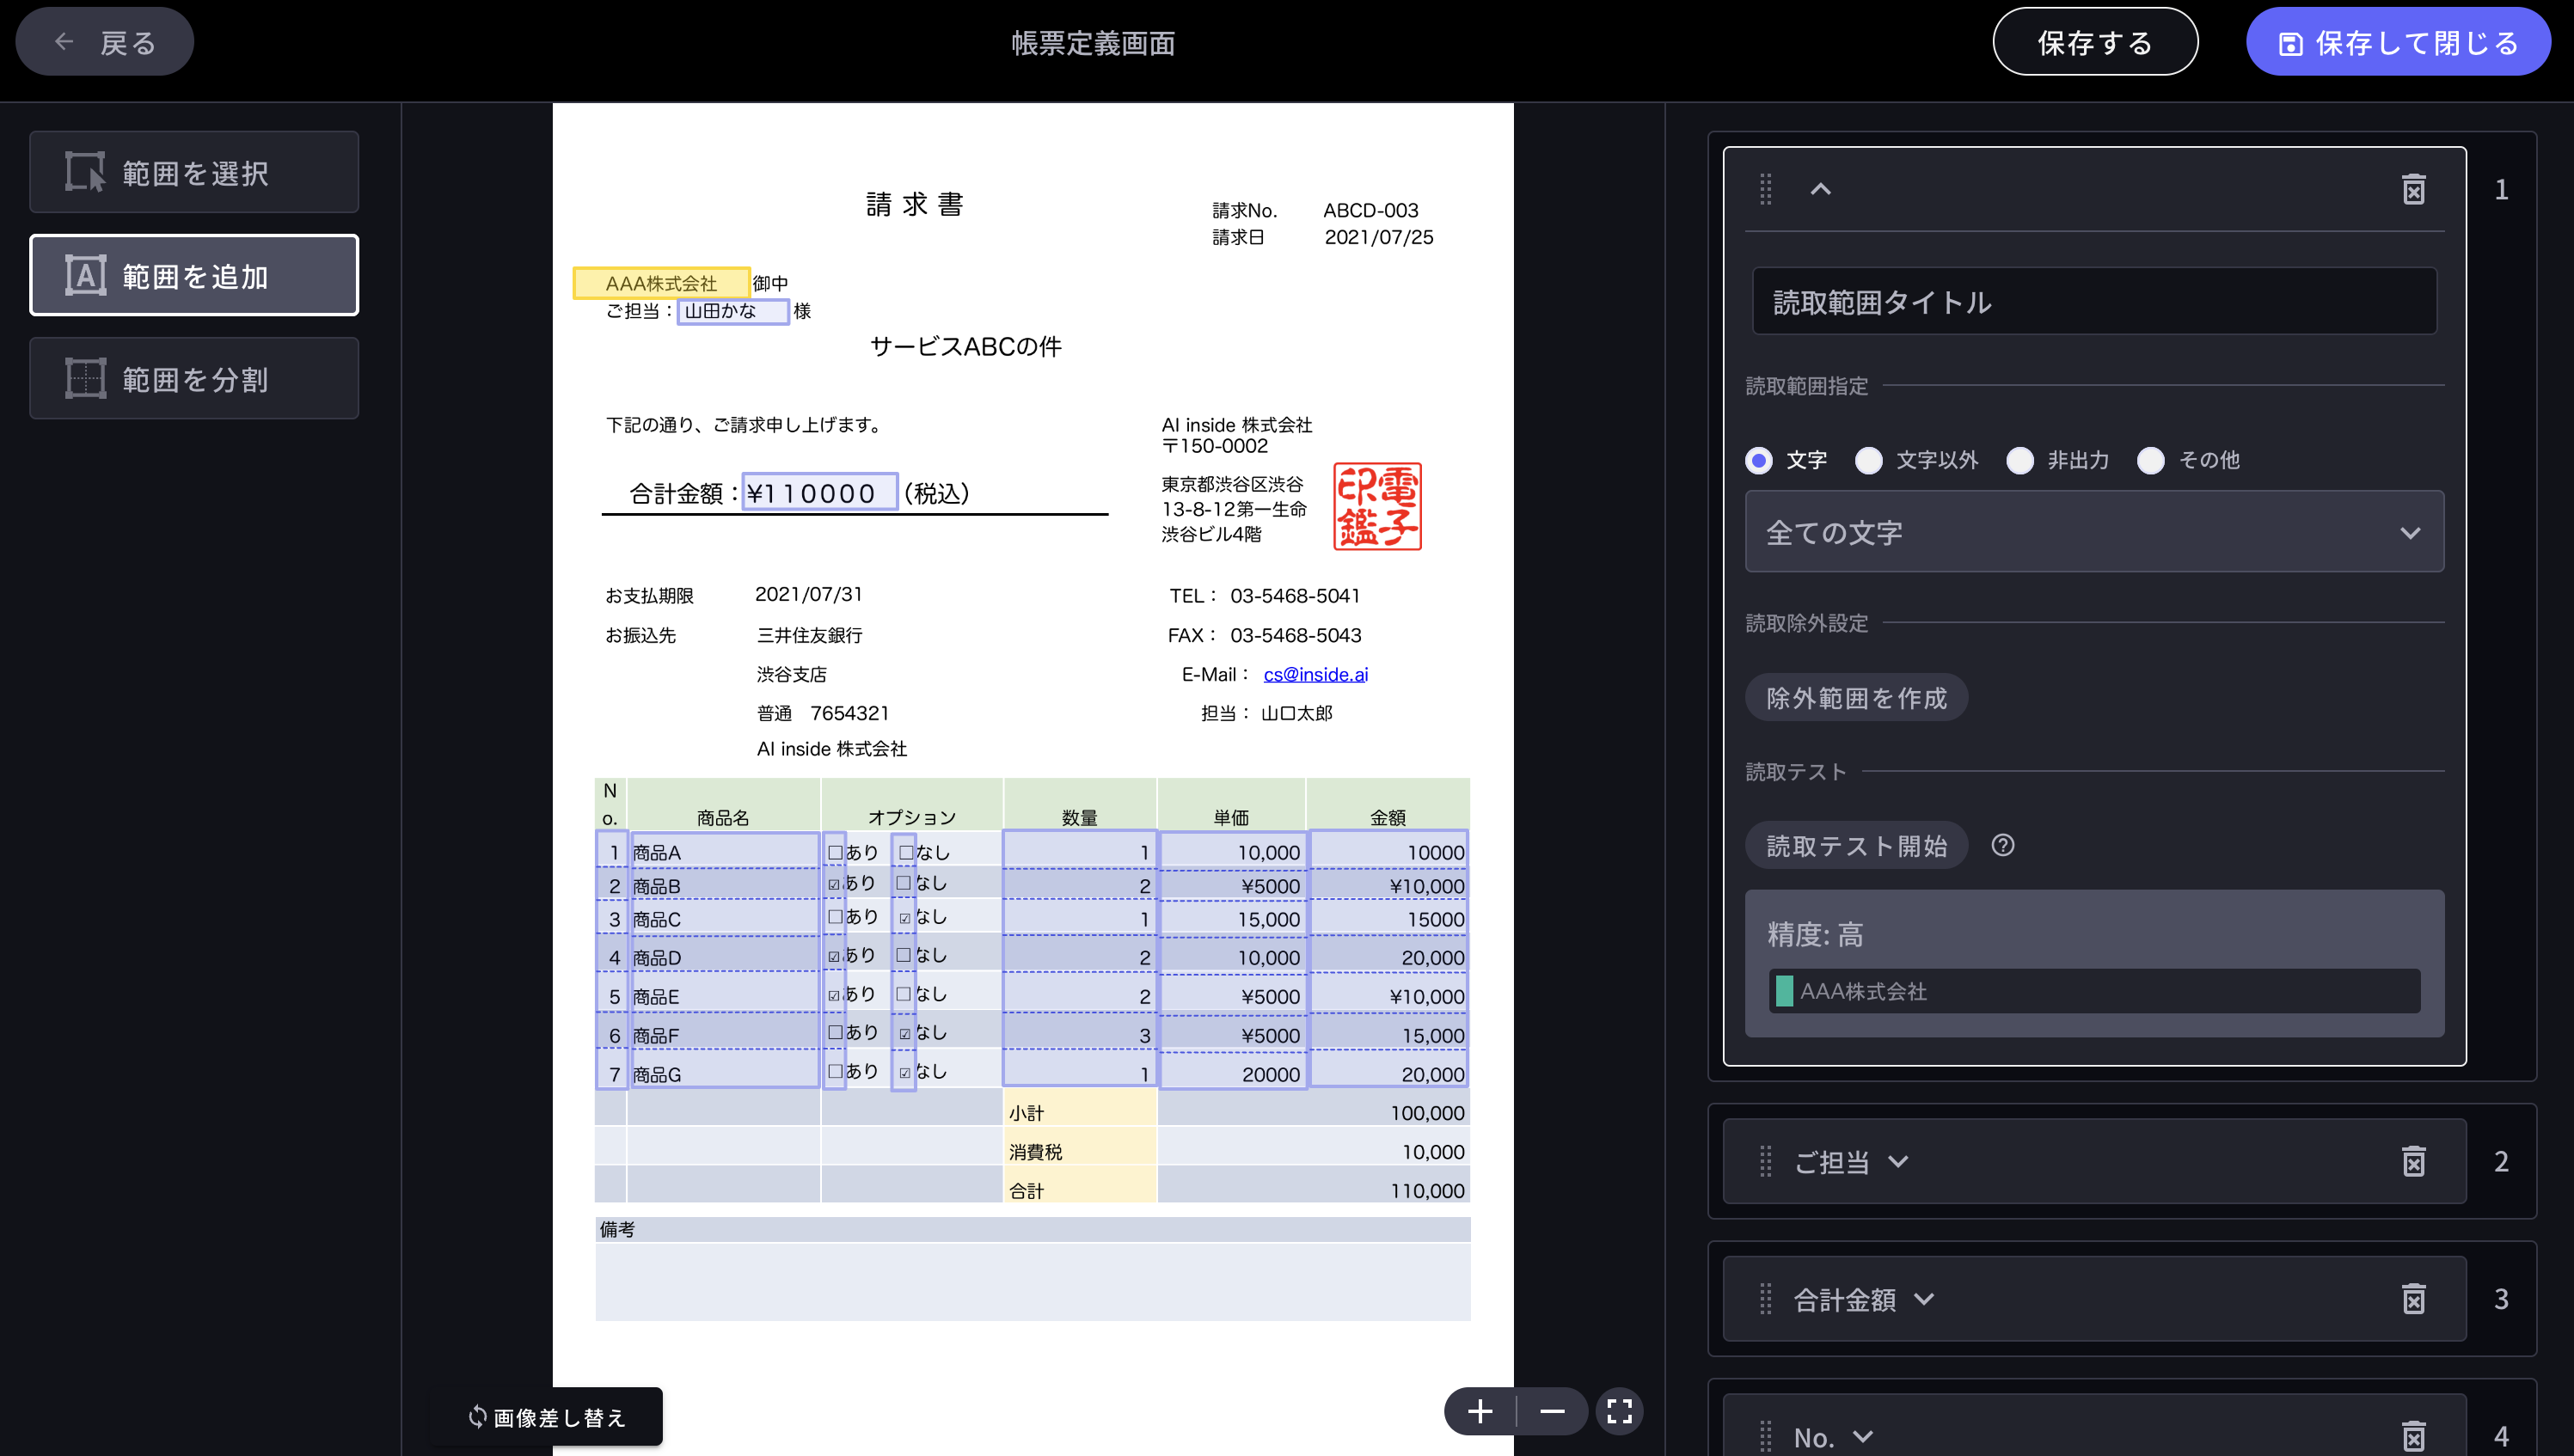Click the あり checkbox in the 商品A row
The width and height of the screenshot is (2574, 1456).
[x=835, y=852]
